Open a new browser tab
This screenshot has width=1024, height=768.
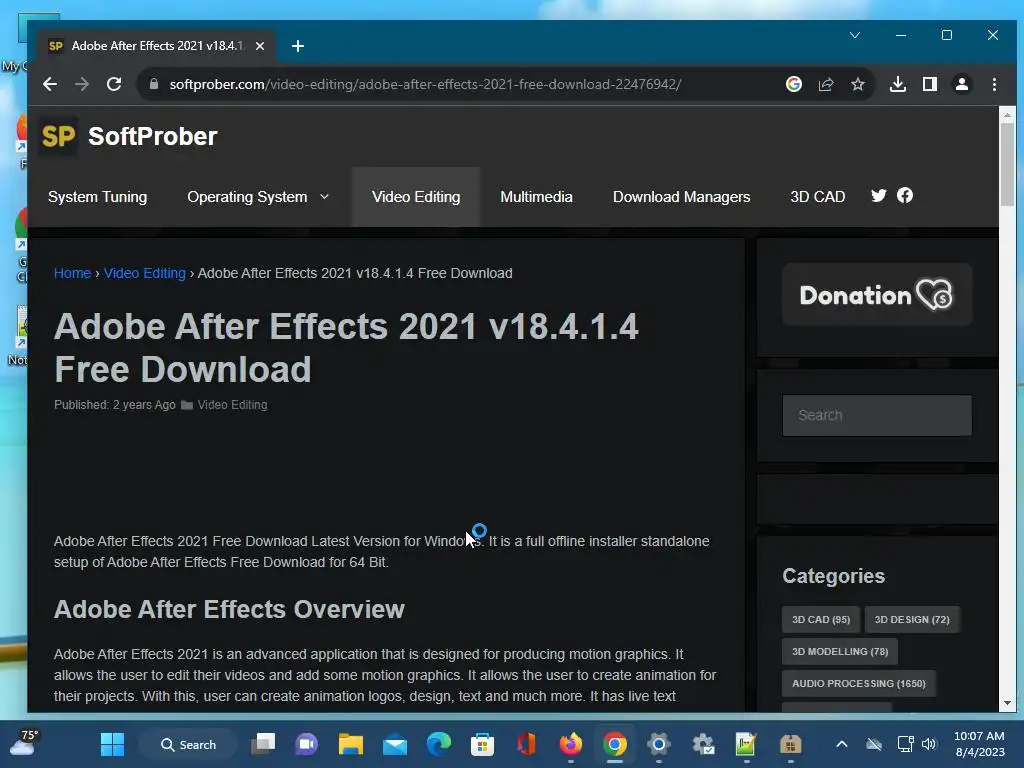(x=298, y=46)
